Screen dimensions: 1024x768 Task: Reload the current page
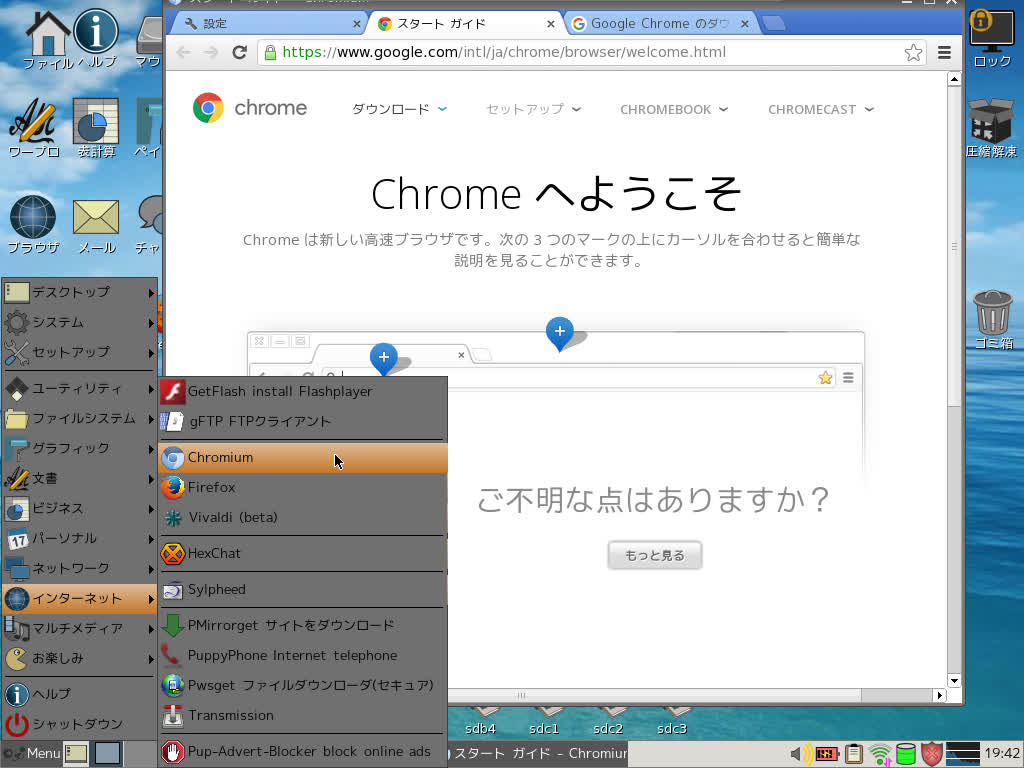click(240, 52)
